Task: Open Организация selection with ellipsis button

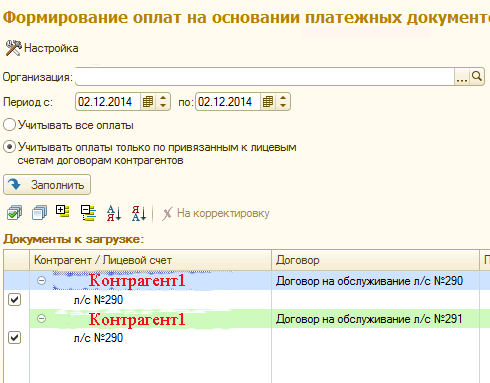Action: (x=462, y=77)
